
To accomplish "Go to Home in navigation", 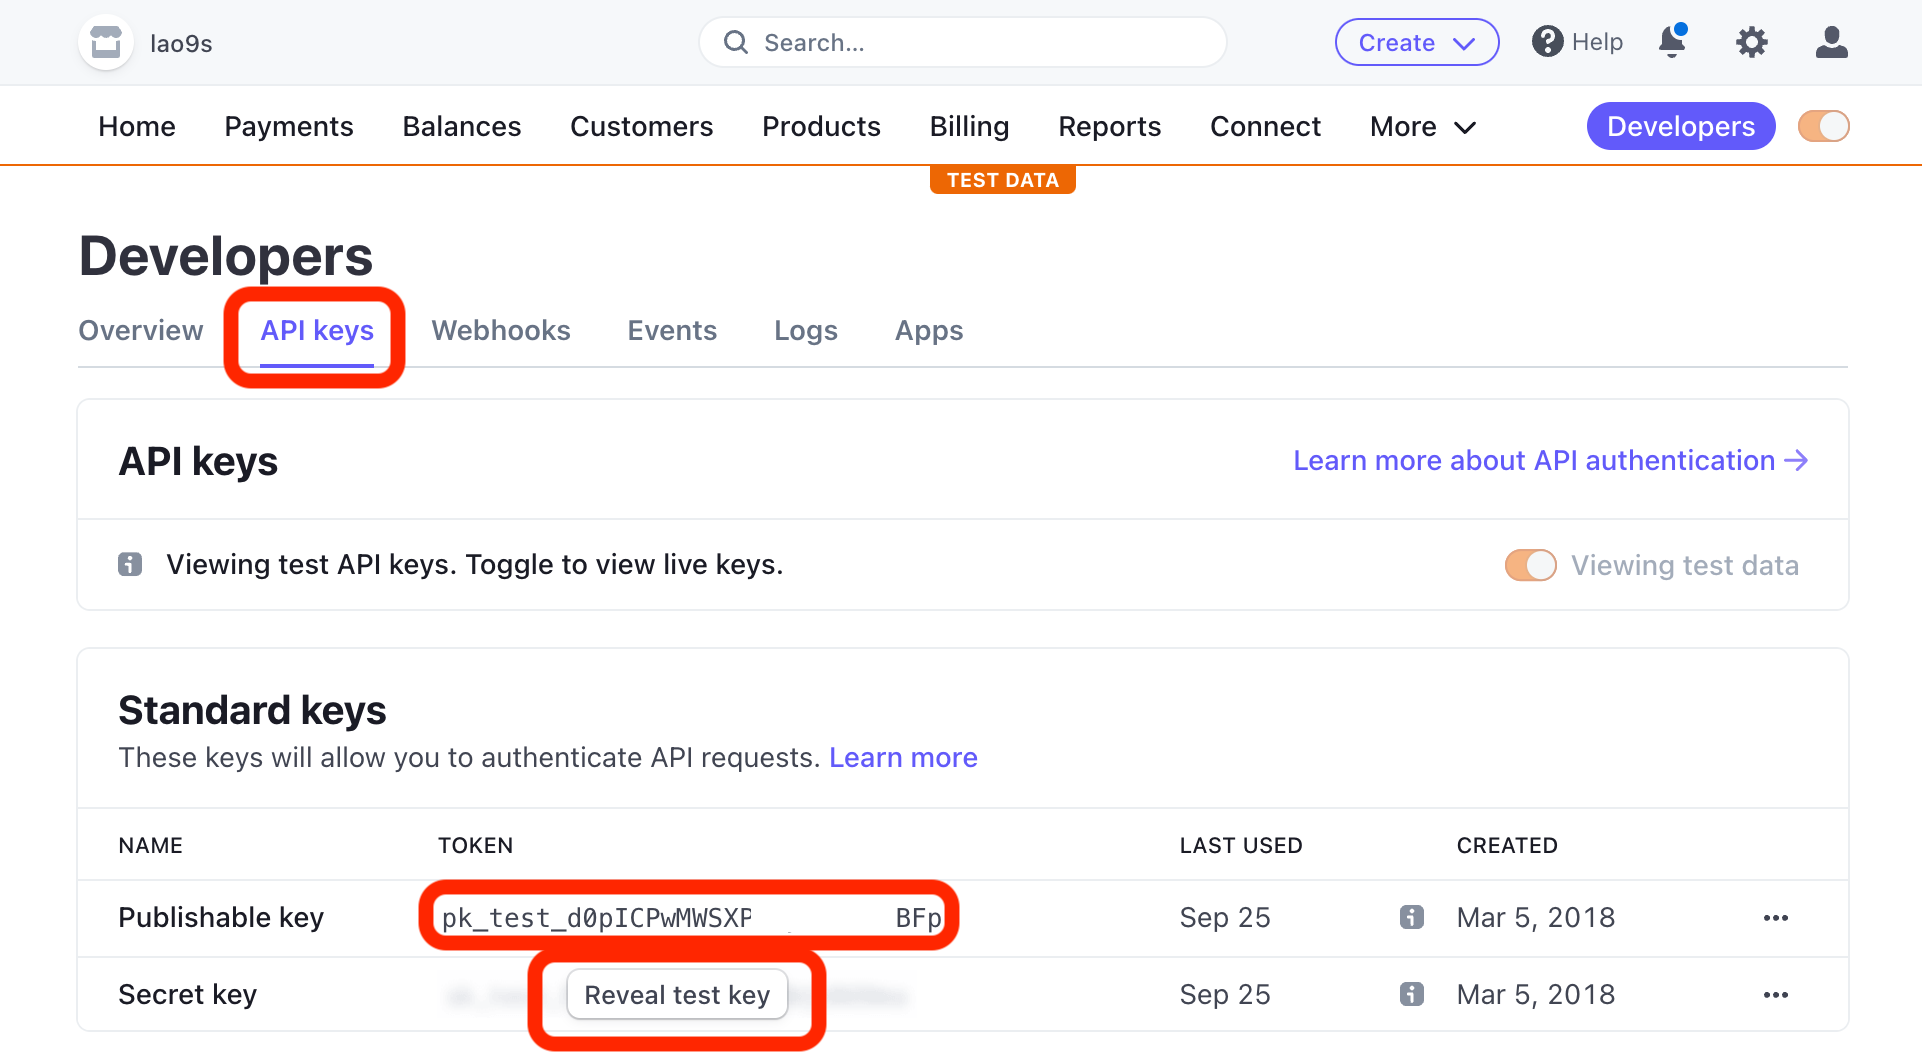I will pos(137,126).
